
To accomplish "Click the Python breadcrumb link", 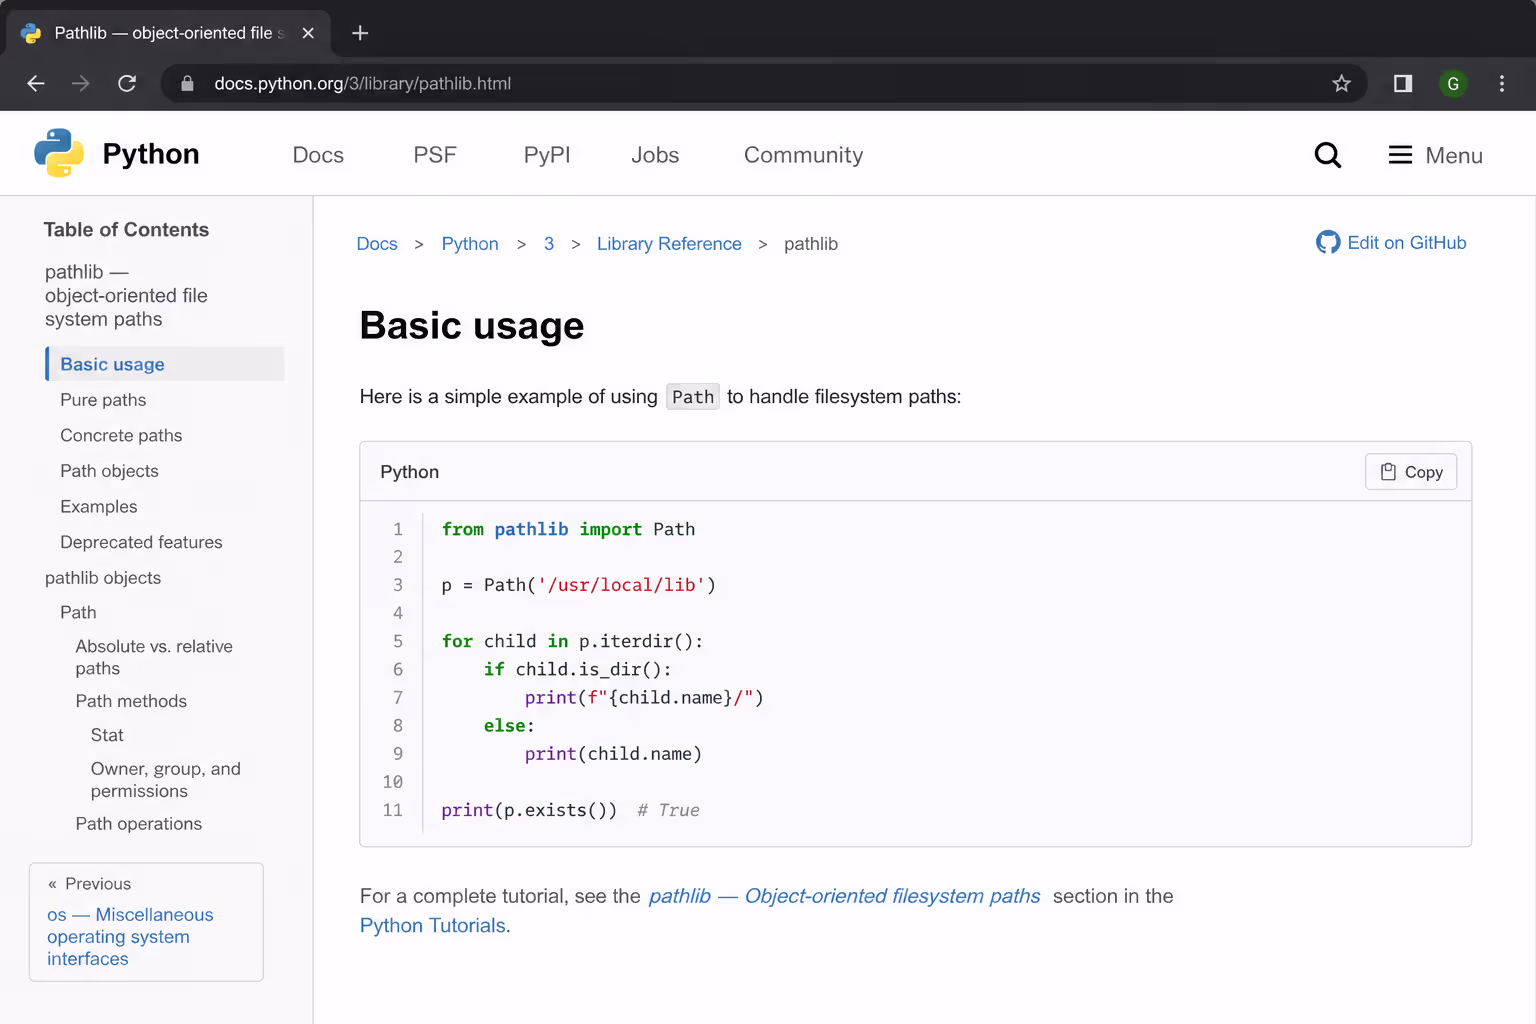I will 470,244.
